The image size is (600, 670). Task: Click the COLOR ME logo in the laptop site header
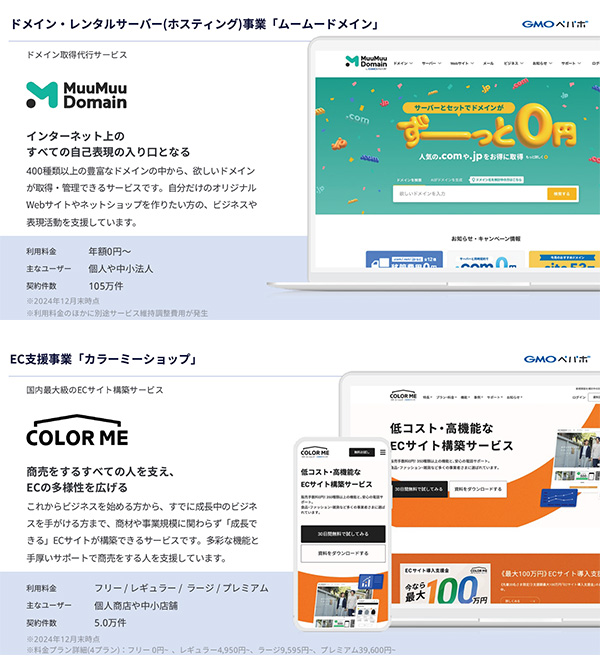pyautogui.click(x=403, y=395)
